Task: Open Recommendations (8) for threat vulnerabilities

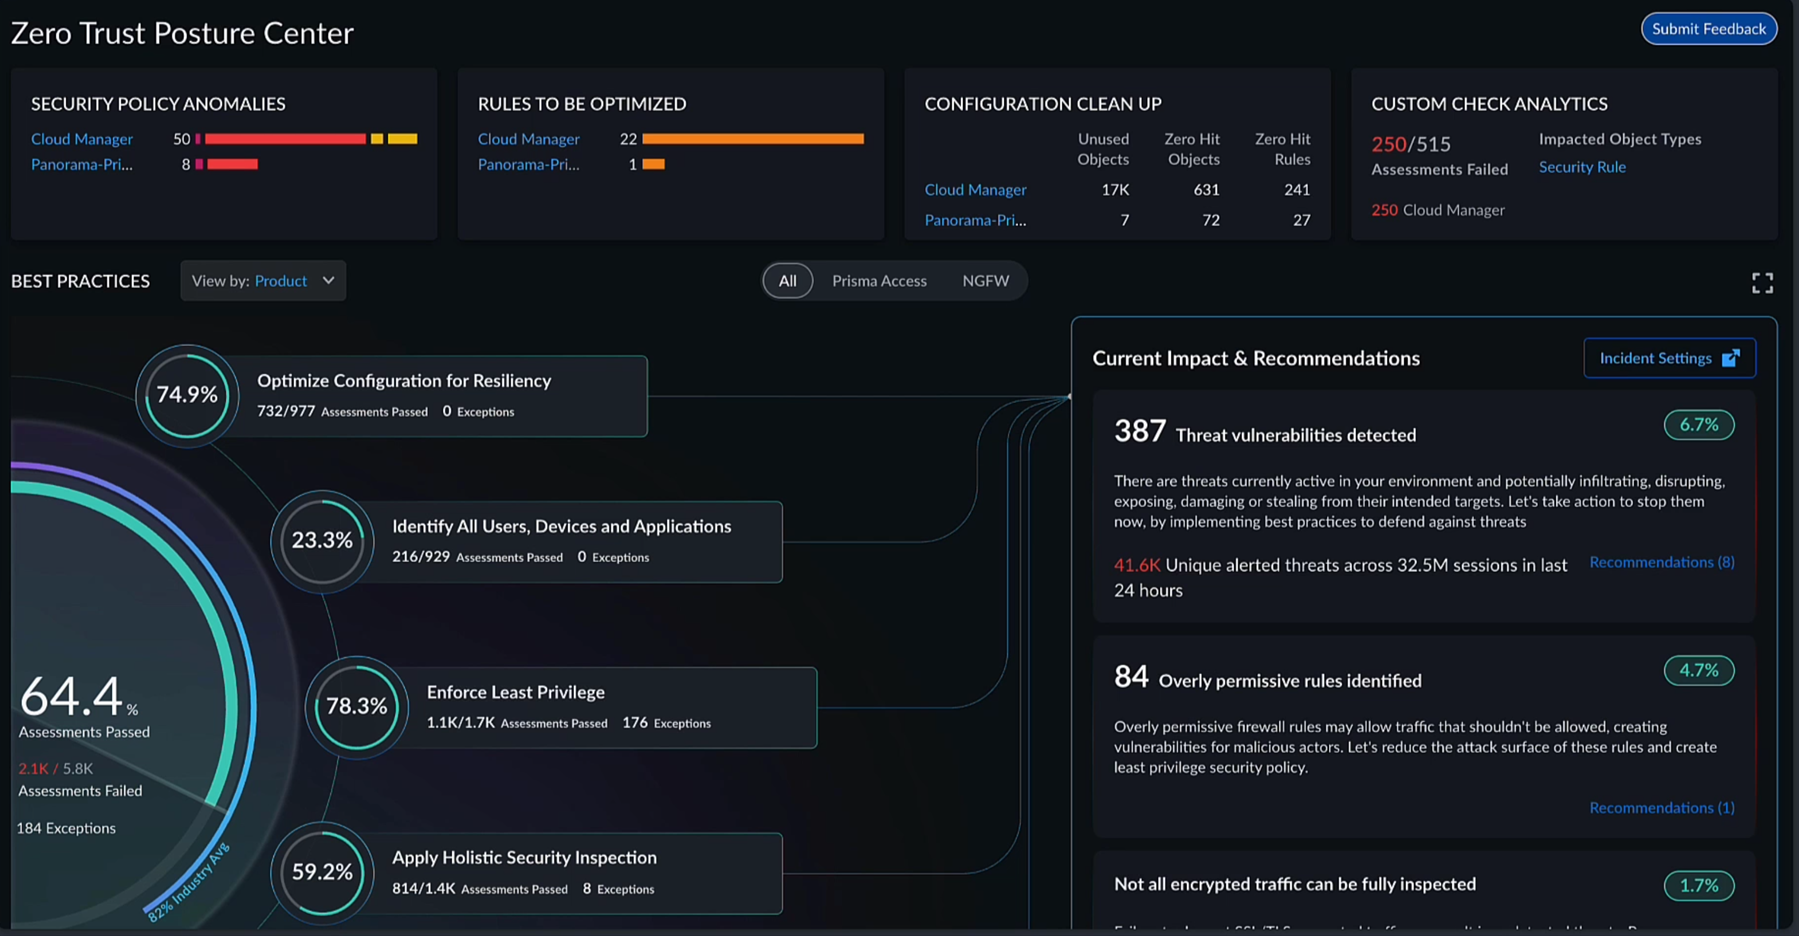Action: [1661, 562]
